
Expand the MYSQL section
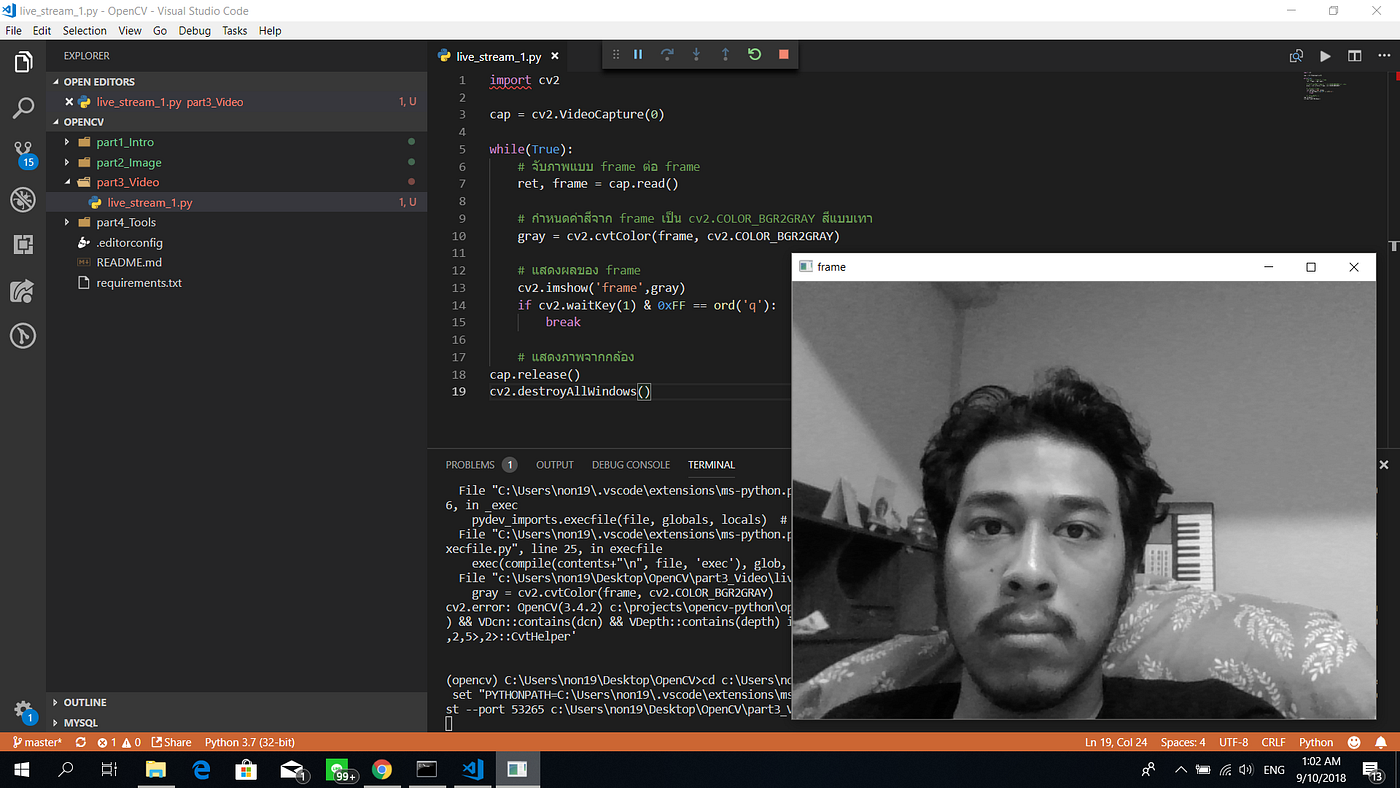tap(80, 722)
